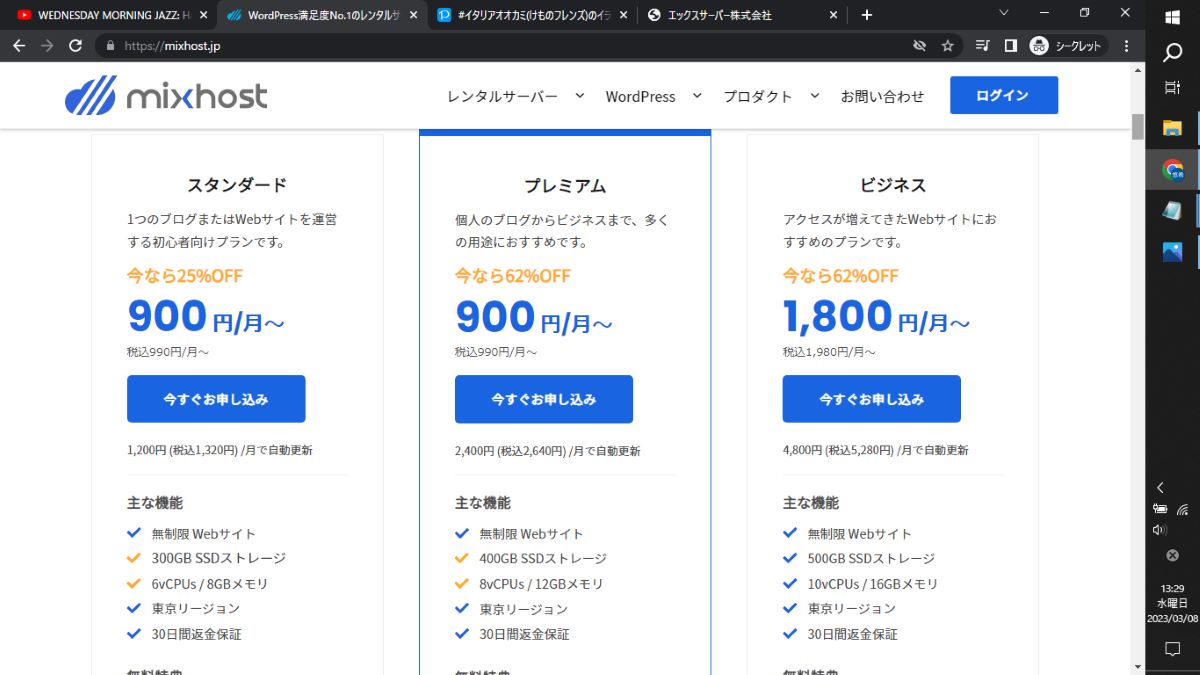The width and height of the screenshot is (1200, 675).
Task: Click the 500GB SSDストレージ feature text
Action: (x=871, y=558)
